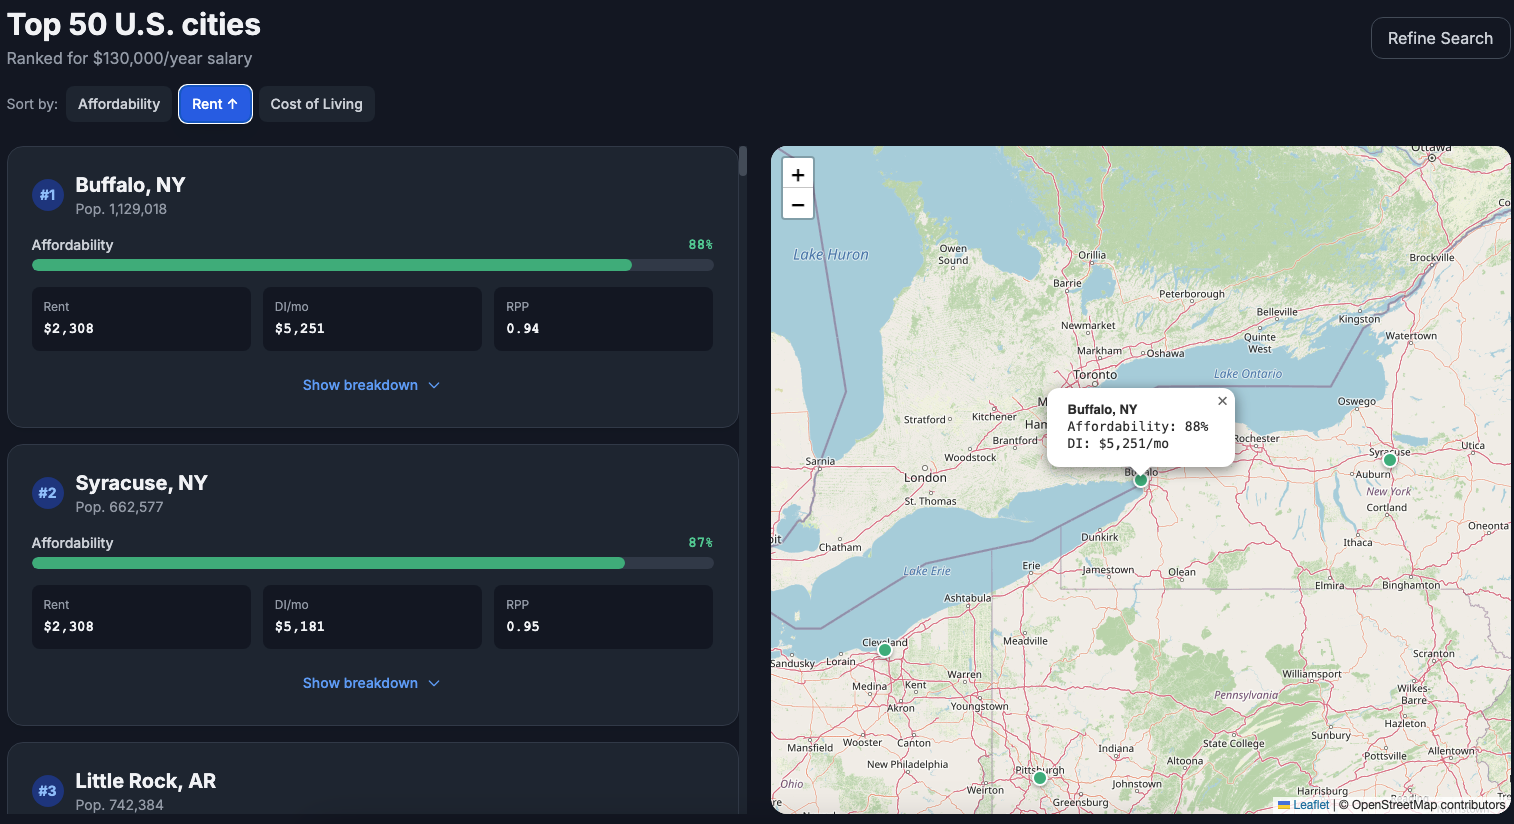This screenshot has height=824, width=1514.
Task: Zoom out on the map
Action: (x=797, y=204)
